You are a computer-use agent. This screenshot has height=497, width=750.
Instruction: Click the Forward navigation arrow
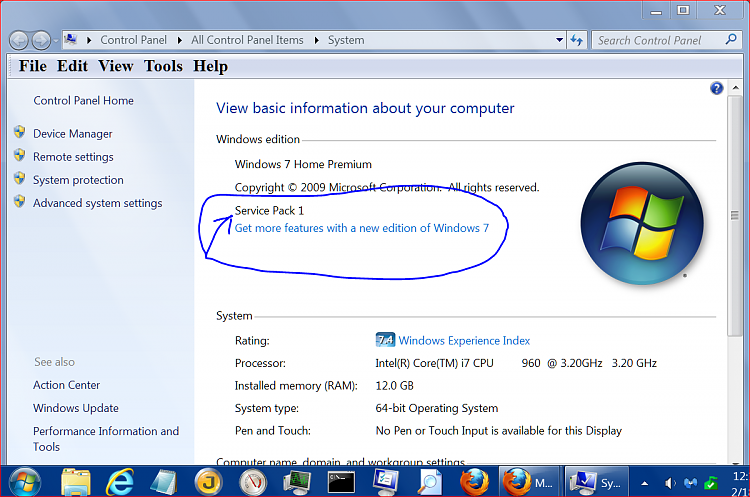click(41, 41)
